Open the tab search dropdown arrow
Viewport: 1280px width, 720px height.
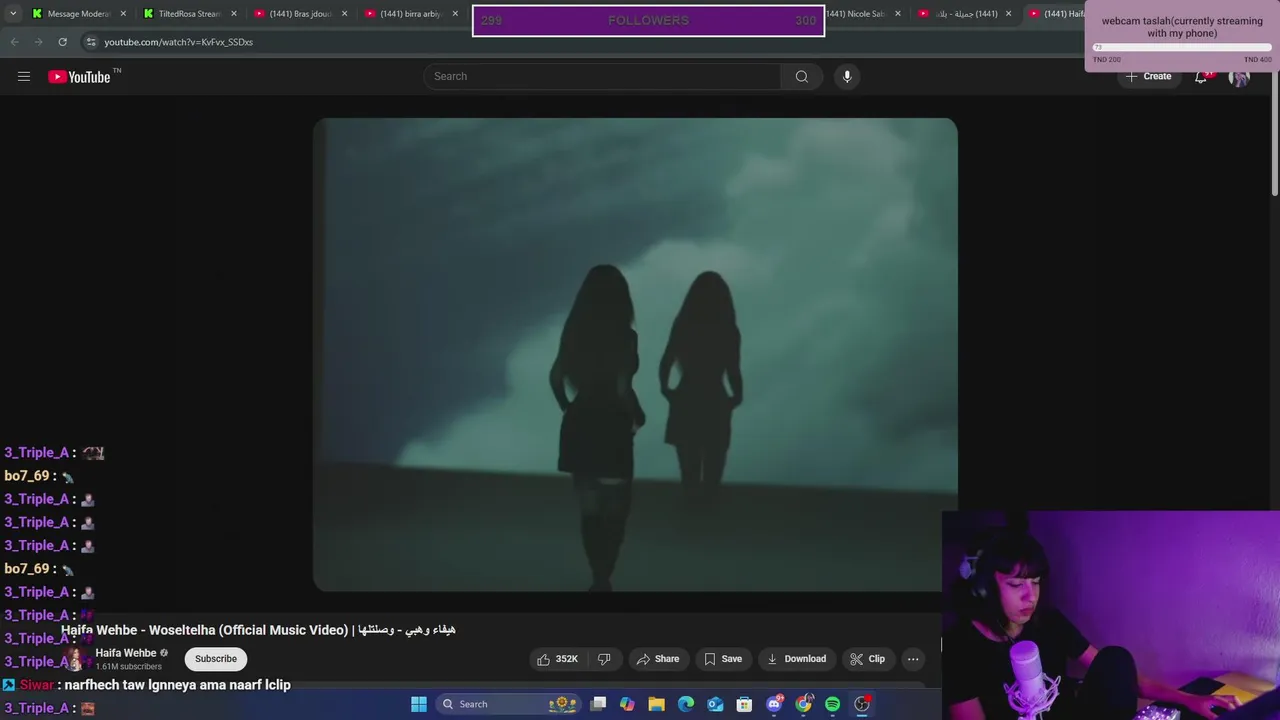(13, 14)
